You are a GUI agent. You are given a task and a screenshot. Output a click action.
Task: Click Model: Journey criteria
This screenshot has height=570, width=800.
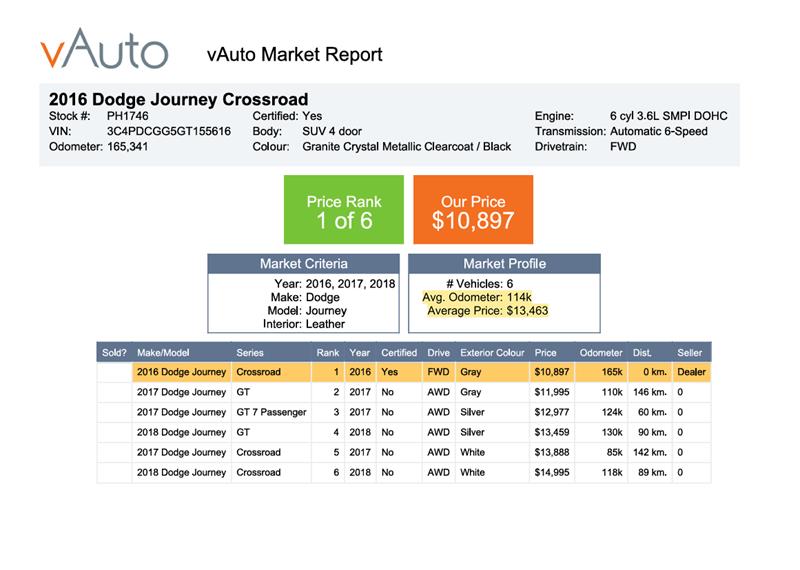[x=307, y=310]
